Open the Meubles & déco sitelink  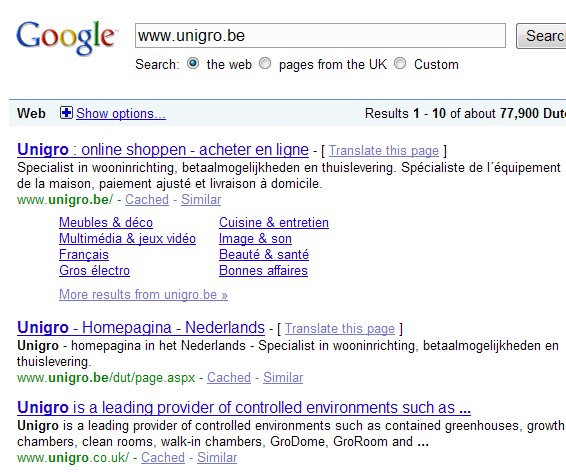coord(106,222)
